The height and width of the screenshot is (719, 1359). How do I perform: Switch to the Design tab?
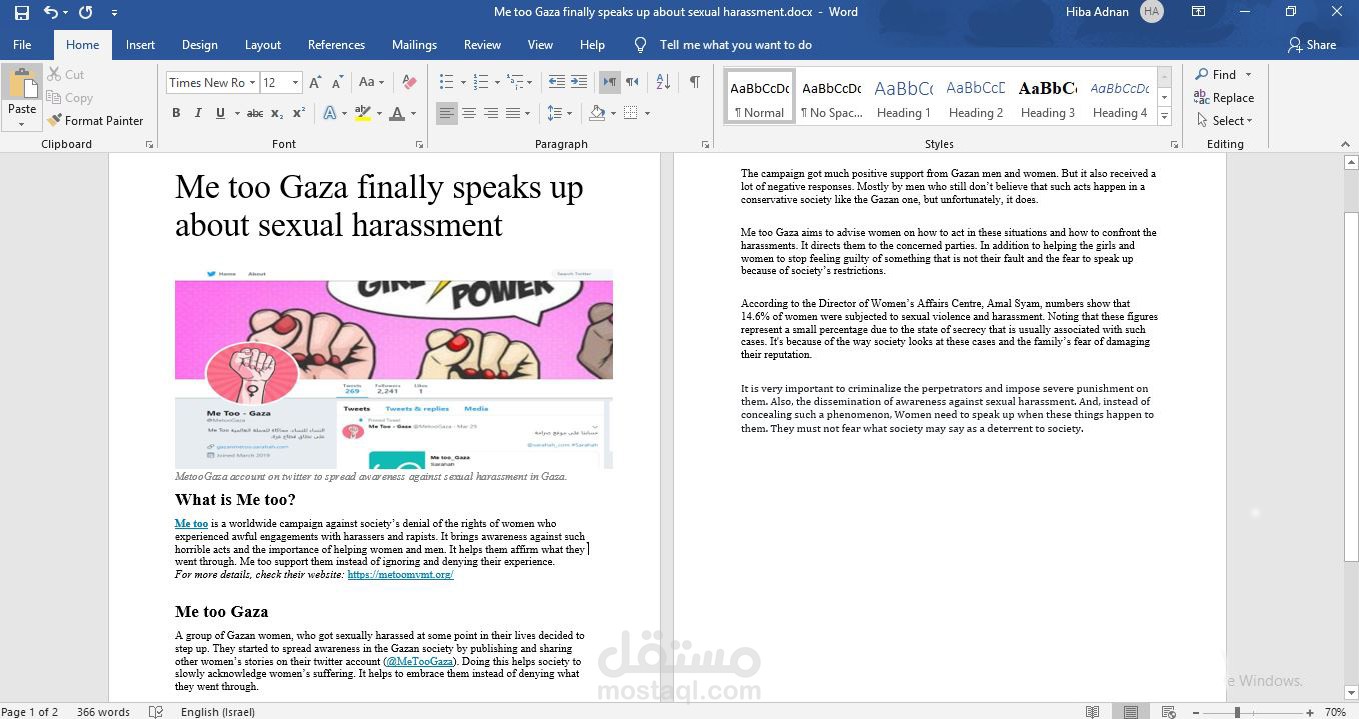click(199, 44)
